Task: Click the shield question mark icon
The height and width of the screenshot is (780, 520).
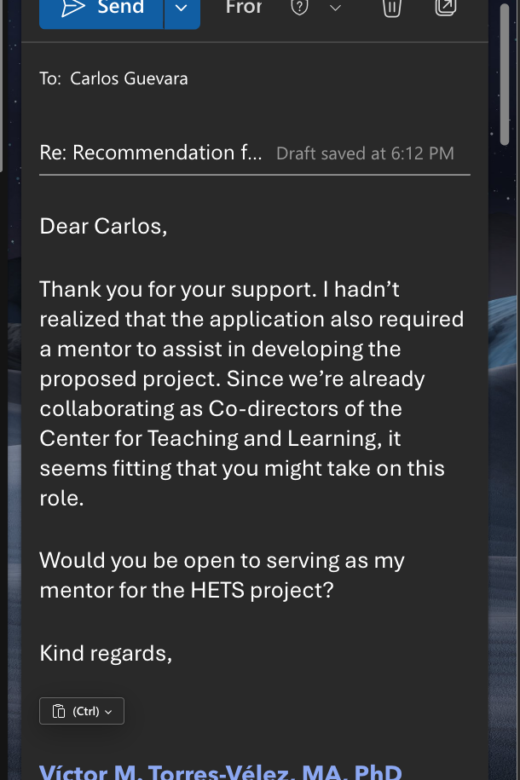Action: 300,7
